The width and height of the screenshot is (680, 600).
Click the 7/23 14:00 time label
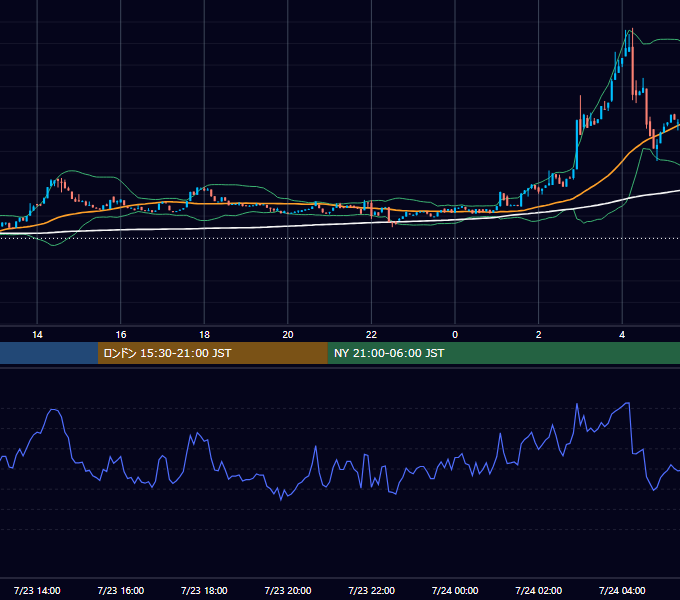37,590
